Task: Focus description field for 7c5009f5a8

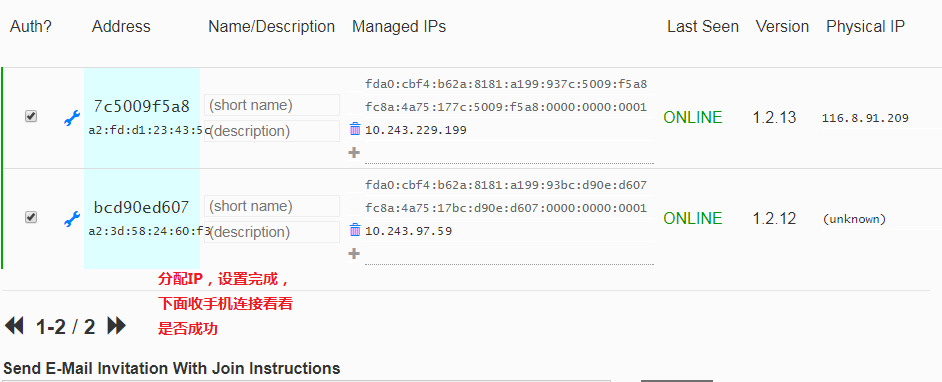Action: (x=272, y=131)
